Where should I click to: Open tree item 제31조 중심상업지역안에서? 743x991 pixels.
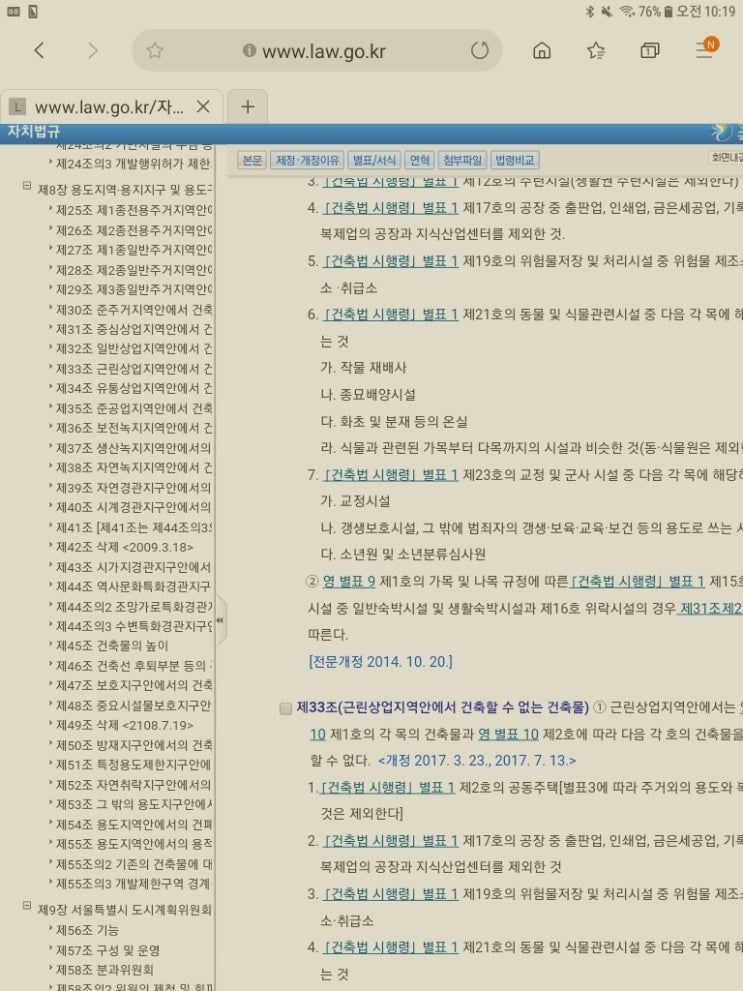click(x=134, y=329)
